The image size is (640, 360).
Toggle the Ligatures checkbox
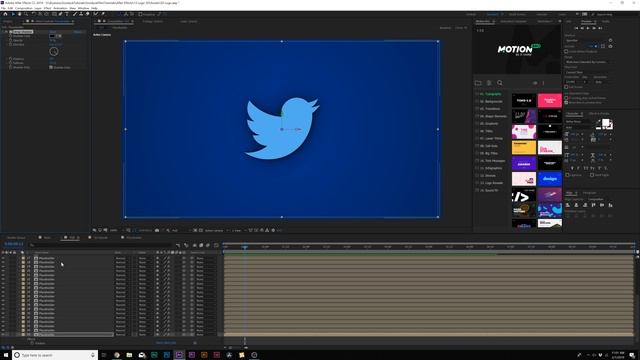(567, 175)
